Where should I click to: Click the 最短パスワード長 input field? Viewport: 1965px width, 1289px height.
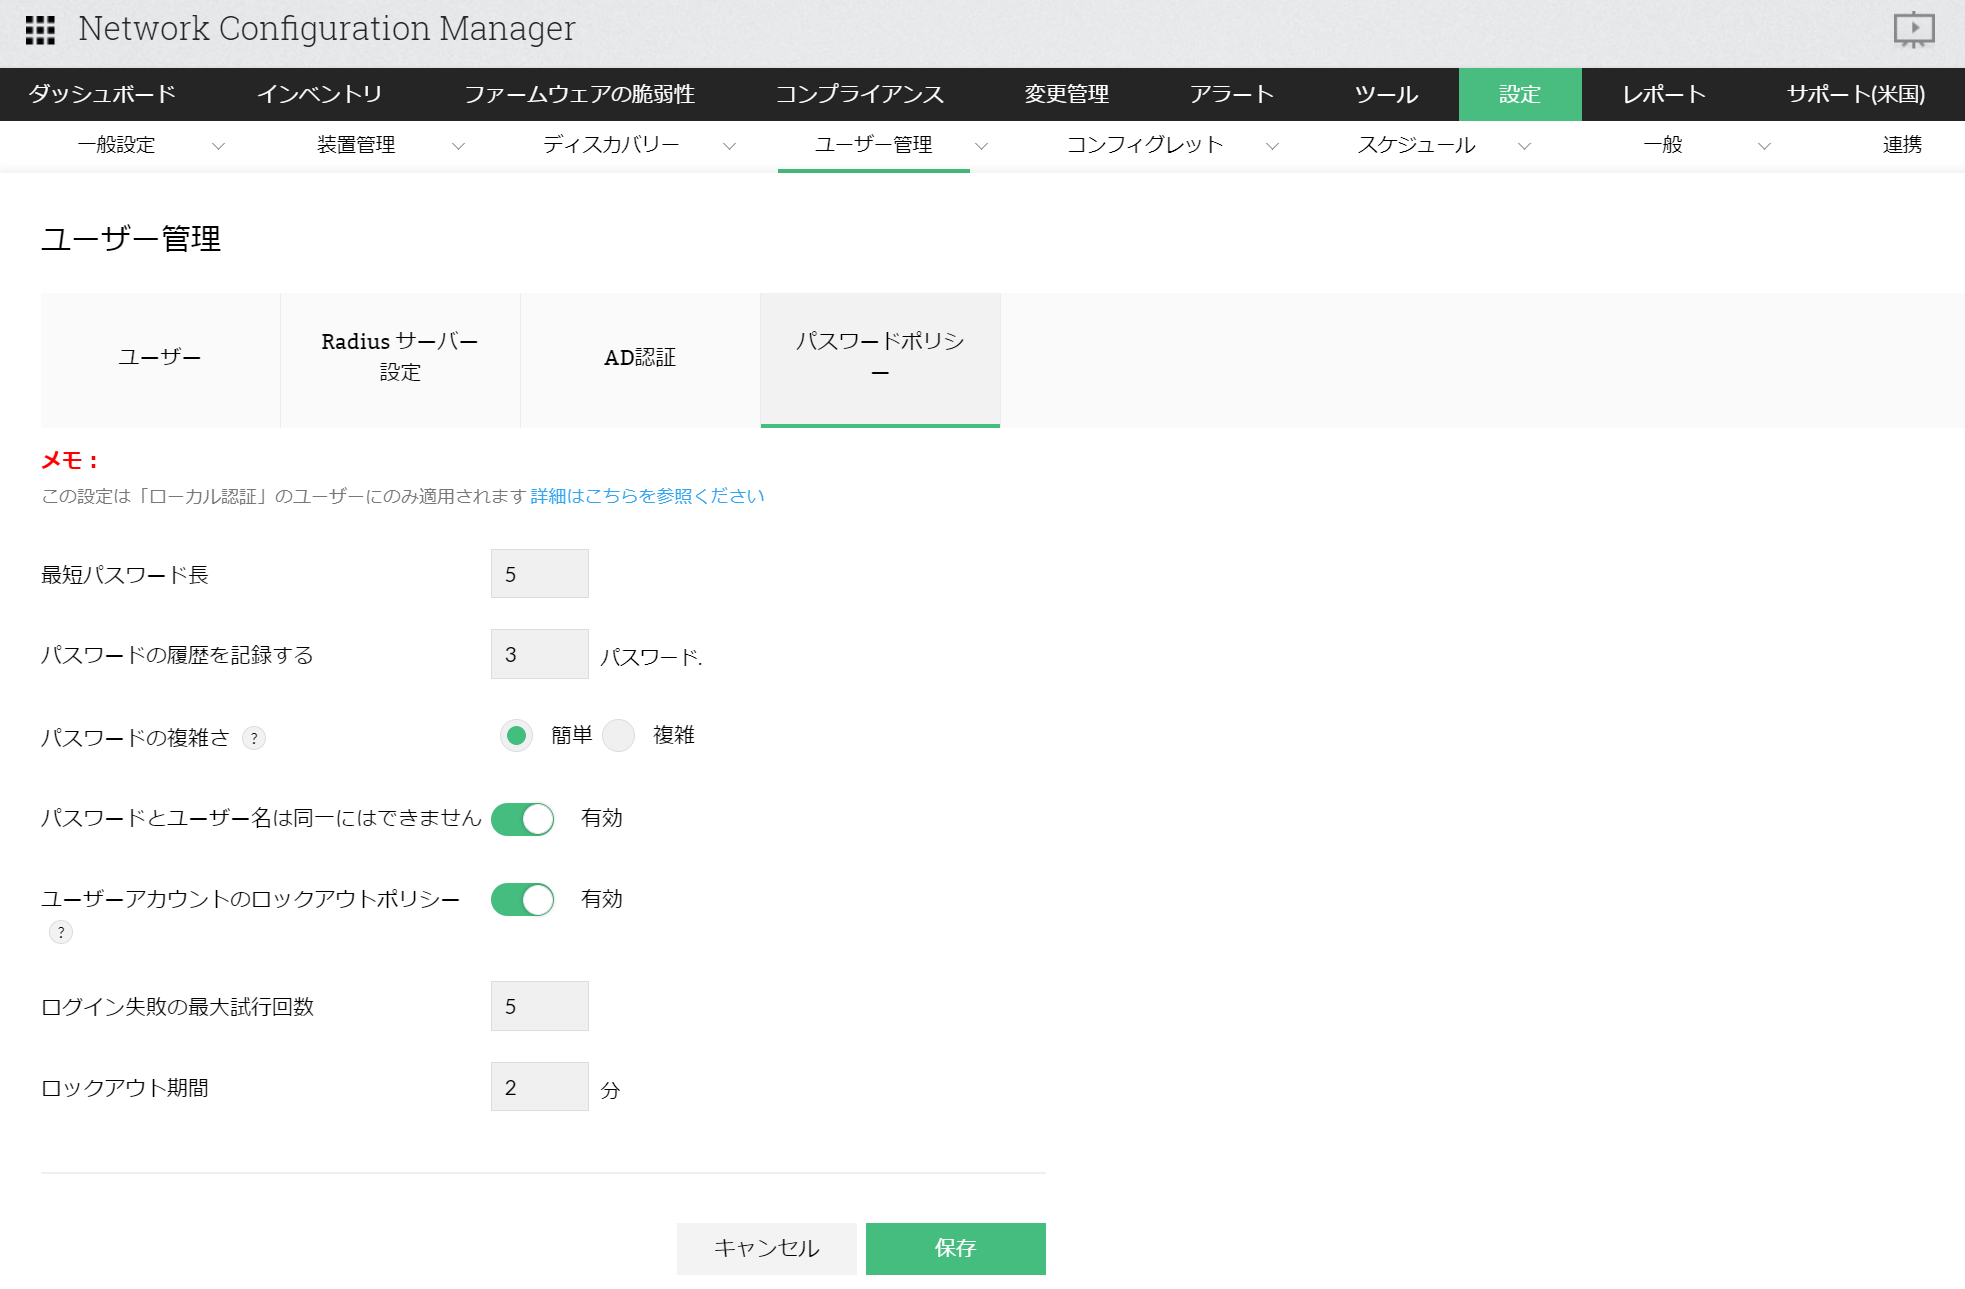point(539,574)
